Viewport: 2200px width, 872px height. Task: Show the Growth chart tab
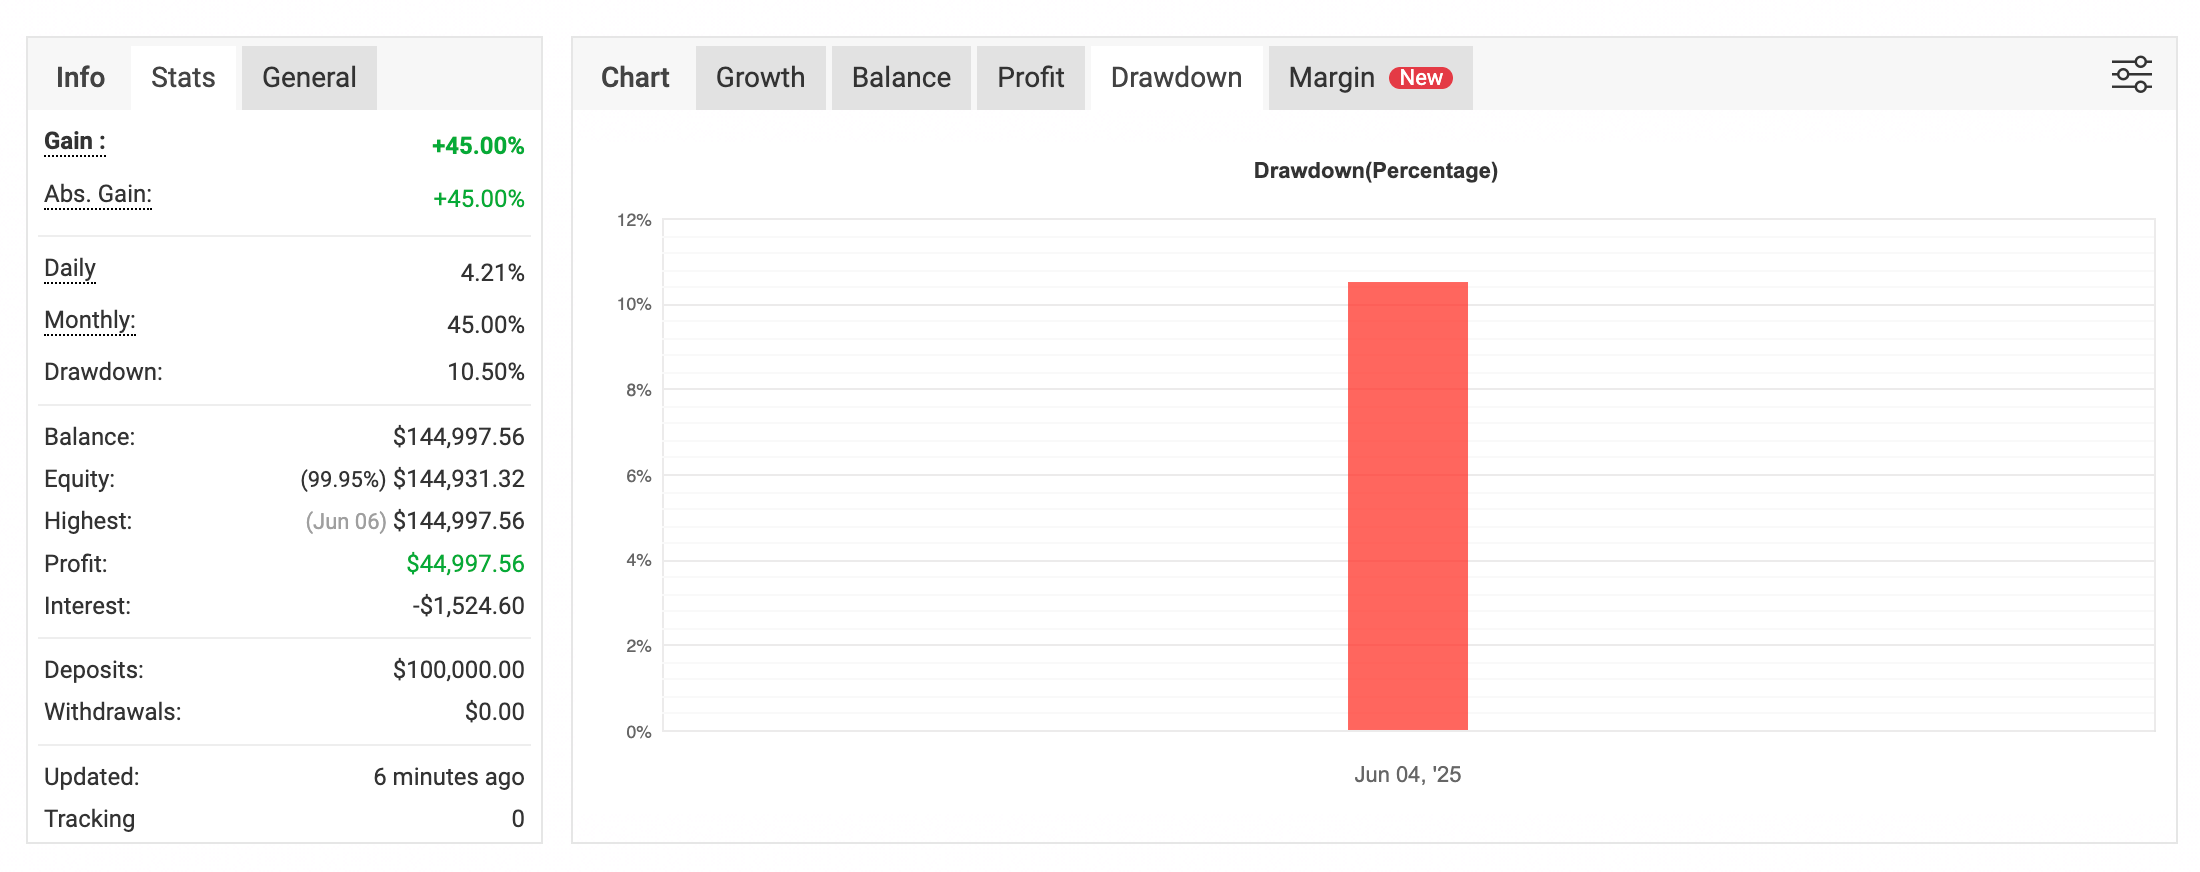(x=760, y=78)
